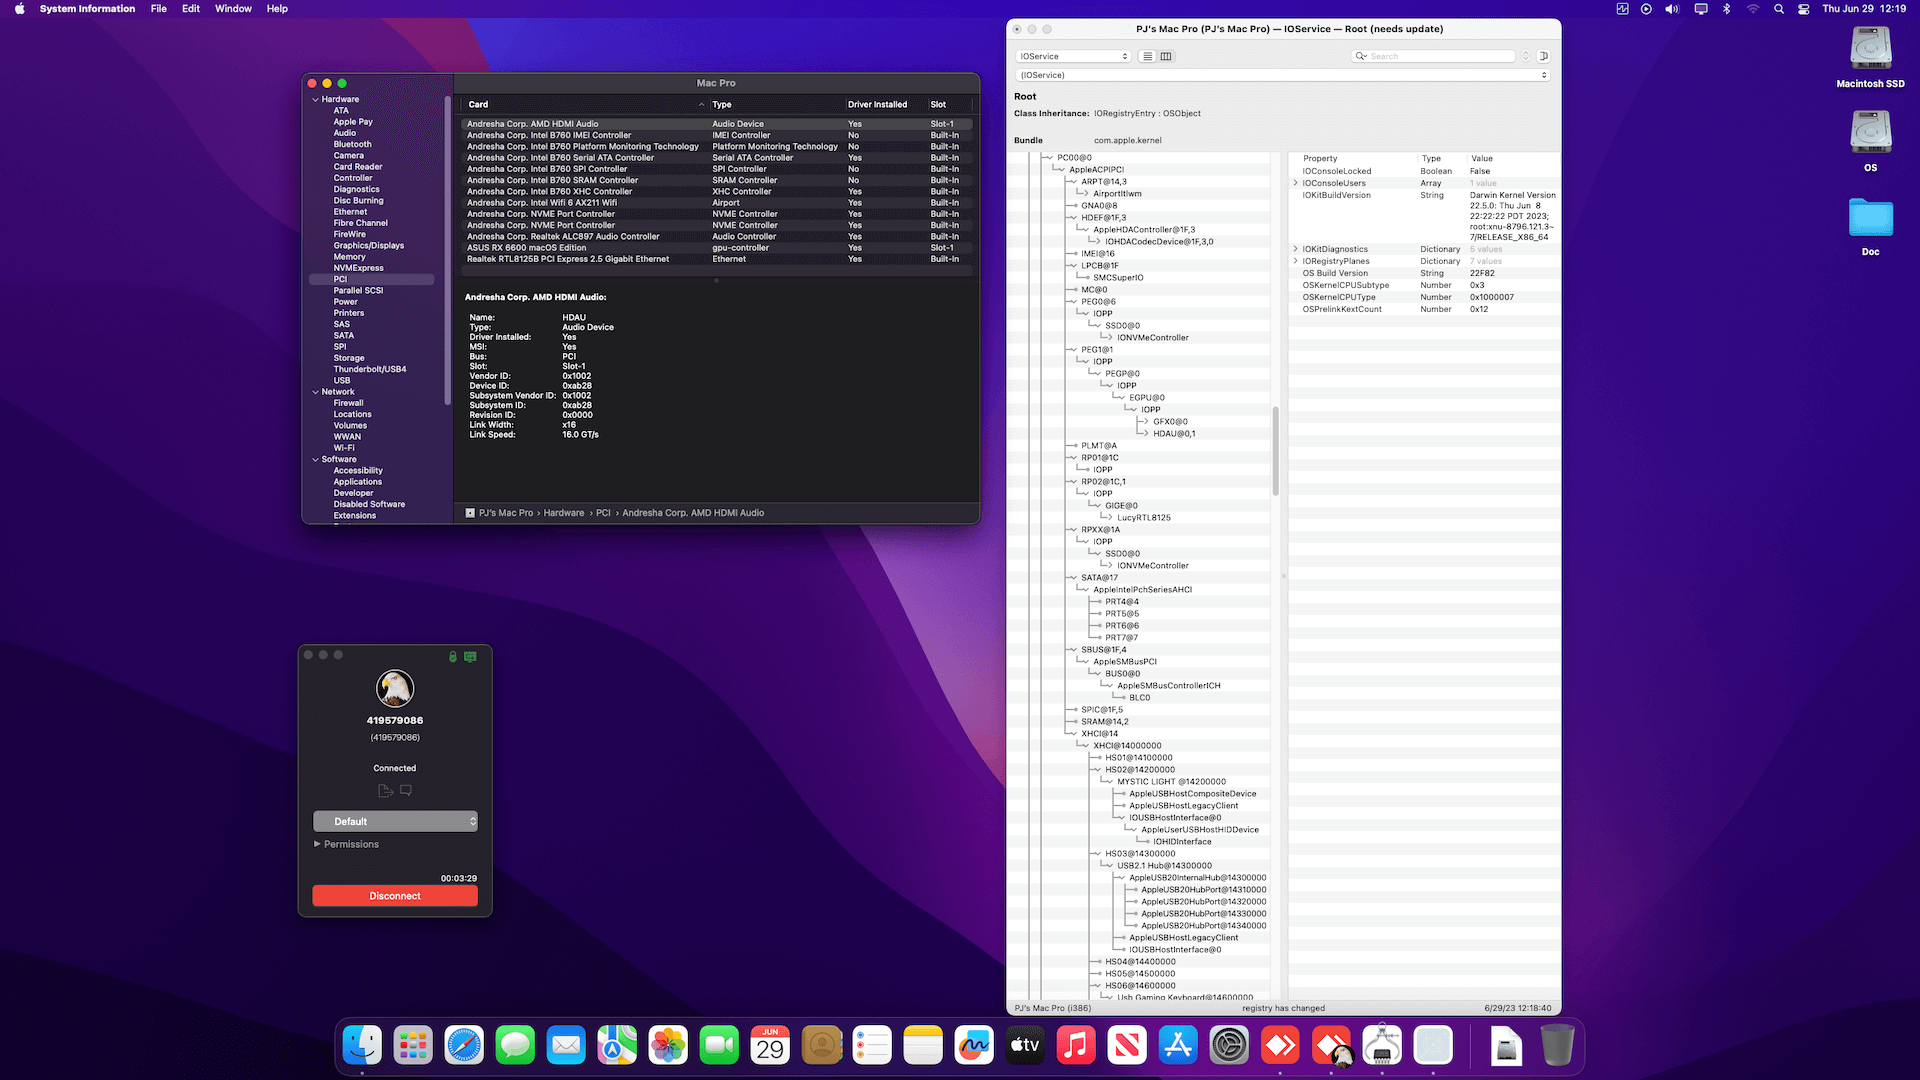
Task: Collapse the Hardware section in sidebar
Action: click(x=315, y=100)
